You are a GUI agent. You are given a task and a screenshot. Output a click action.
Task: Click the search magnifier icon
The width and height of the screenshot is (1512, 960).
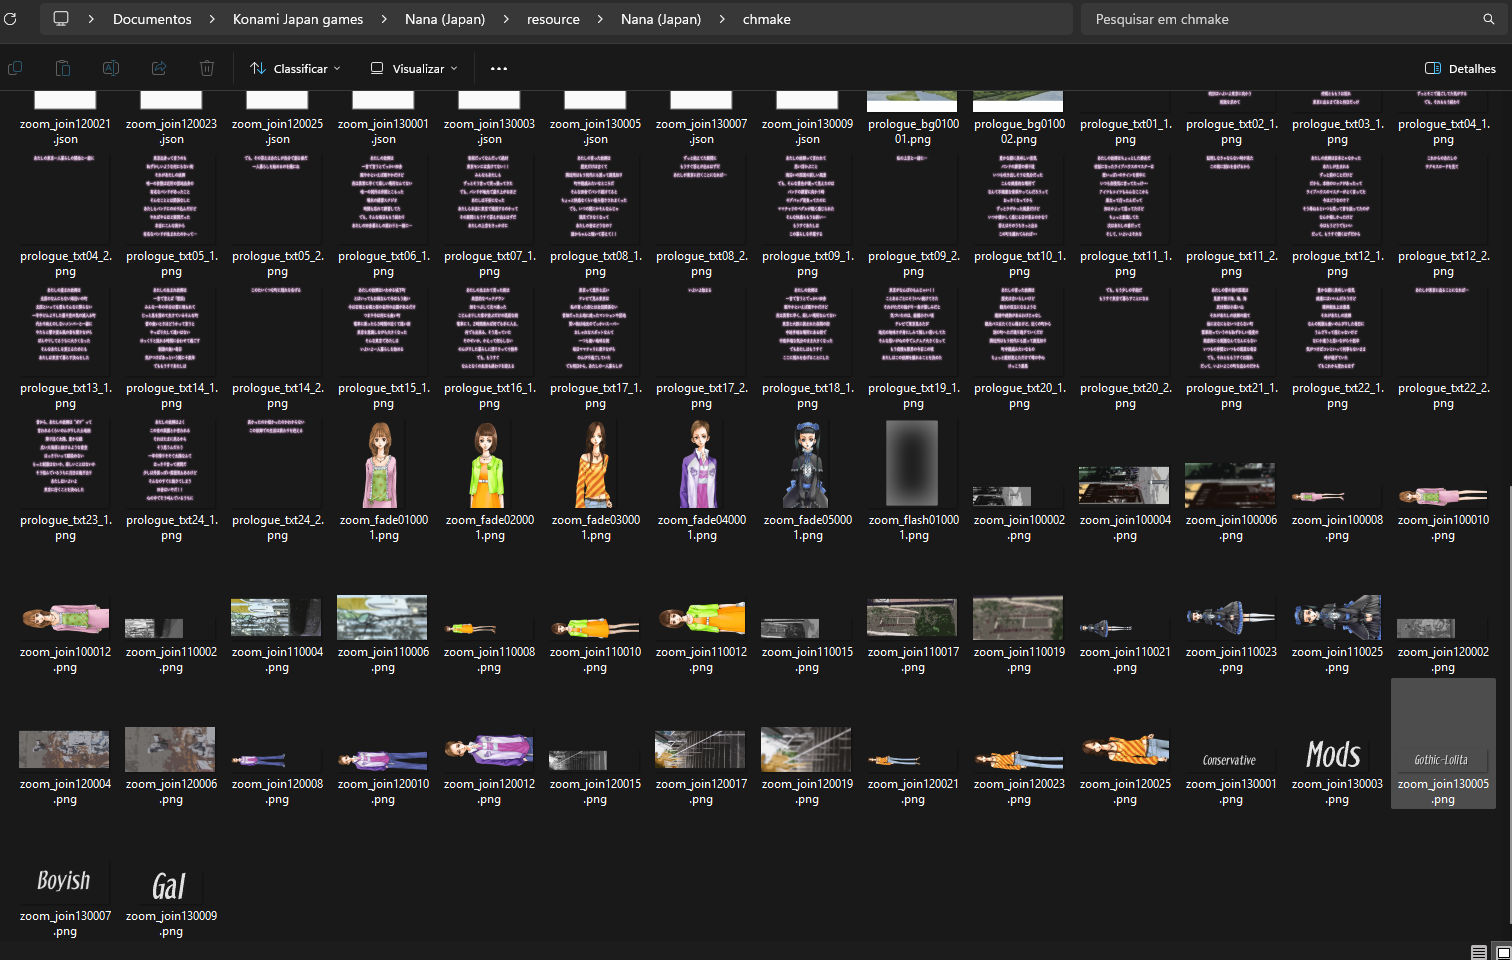(1489, 19)
